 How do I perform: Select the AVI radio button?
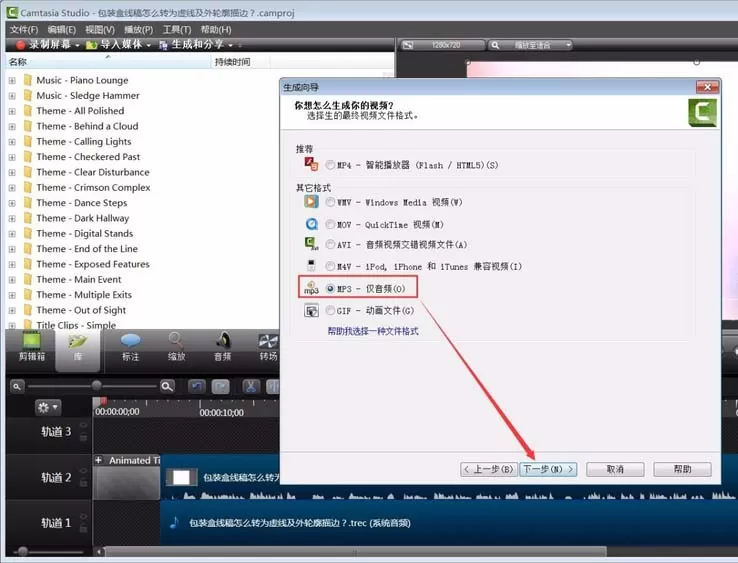pyautogui.click(x=330, y=244)
